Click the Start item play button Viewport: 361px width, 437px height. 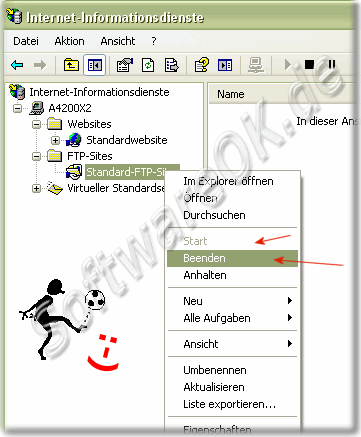288,65
